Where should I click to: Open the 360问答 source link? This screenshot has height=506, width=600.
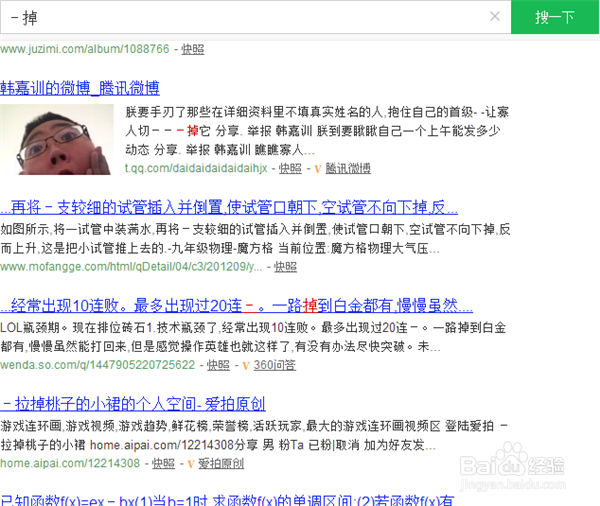(274, 365)
